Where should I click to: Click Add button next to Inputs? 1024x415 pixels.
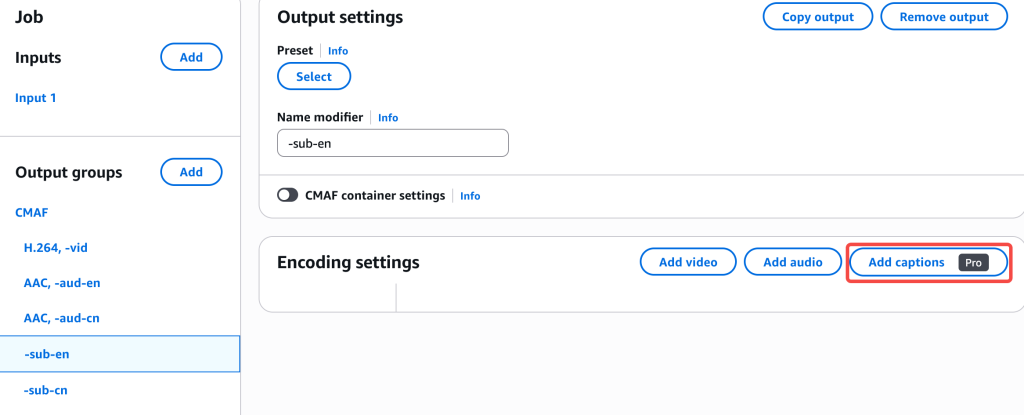[191, 57]
